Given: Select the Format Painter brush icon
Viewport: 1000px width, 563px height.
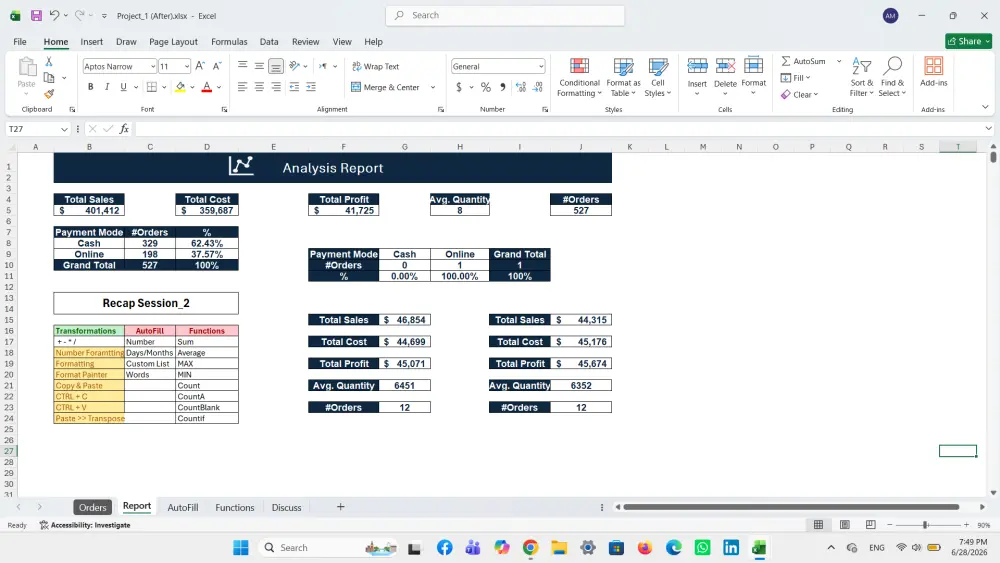Looking at the screenshot, I should click(49, 94).
